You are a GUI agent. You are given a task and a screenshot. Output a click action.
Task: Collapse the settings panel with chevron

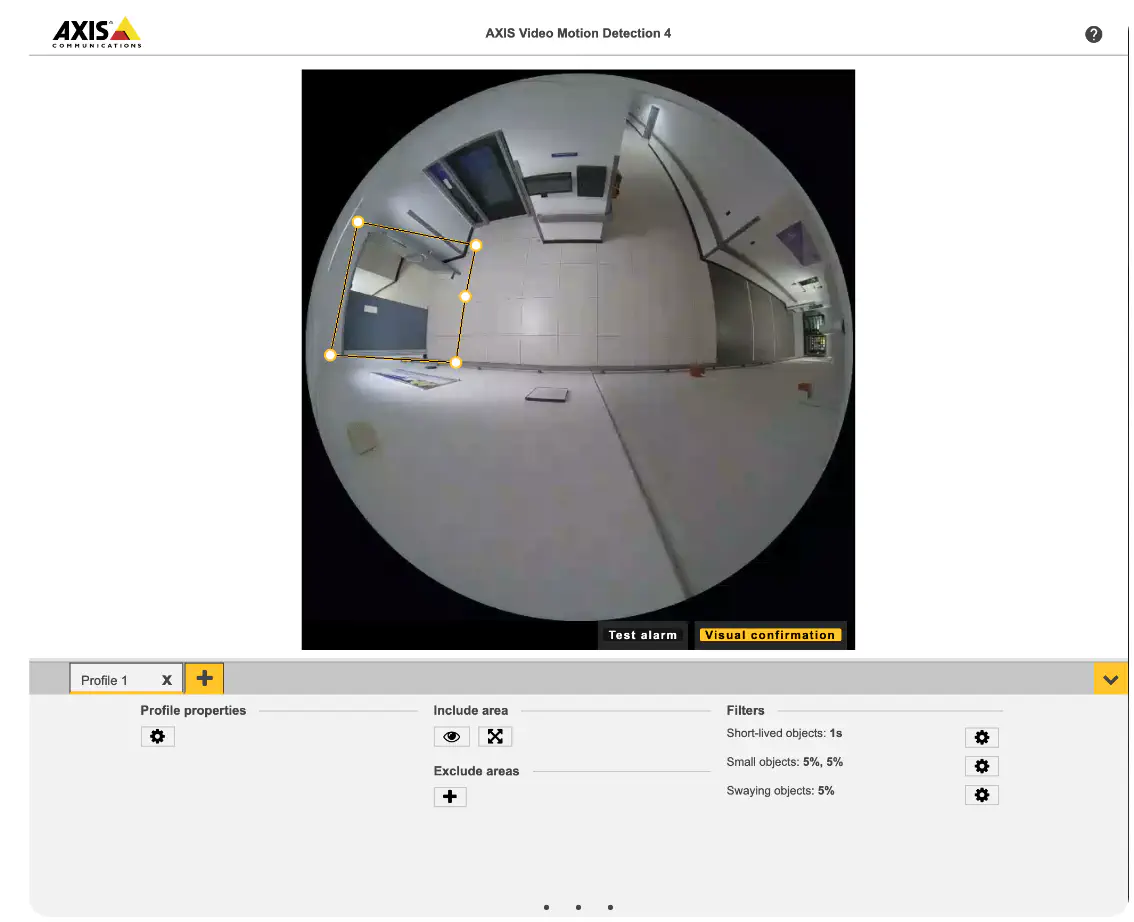[1110, 679]
